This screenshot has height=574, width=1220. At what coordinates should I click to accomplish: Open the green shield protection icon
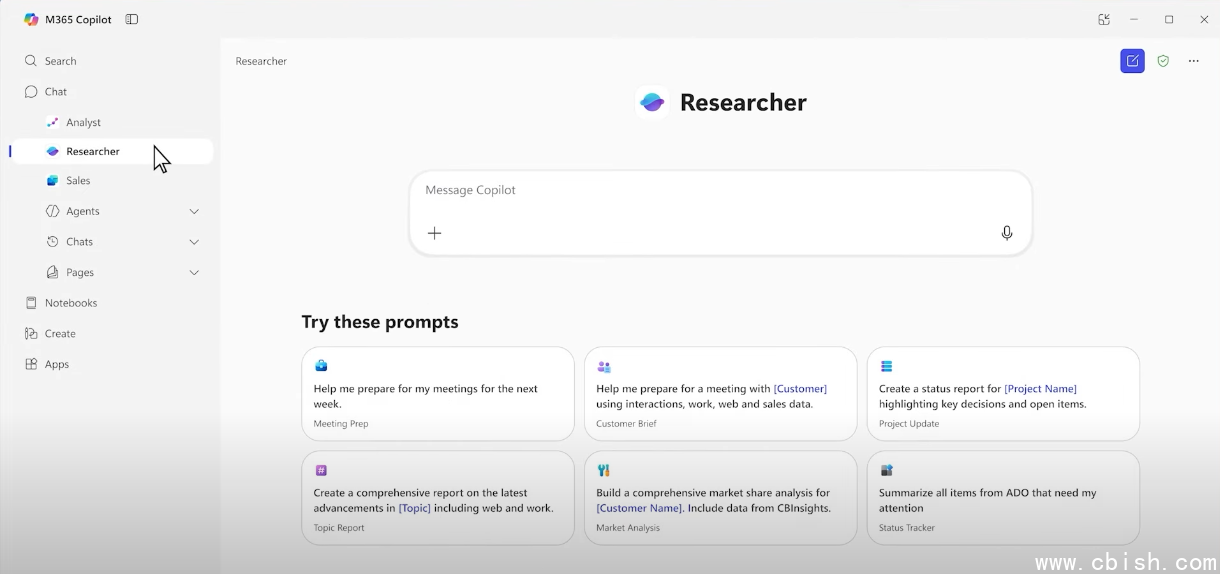click(x=1163, y=61)
